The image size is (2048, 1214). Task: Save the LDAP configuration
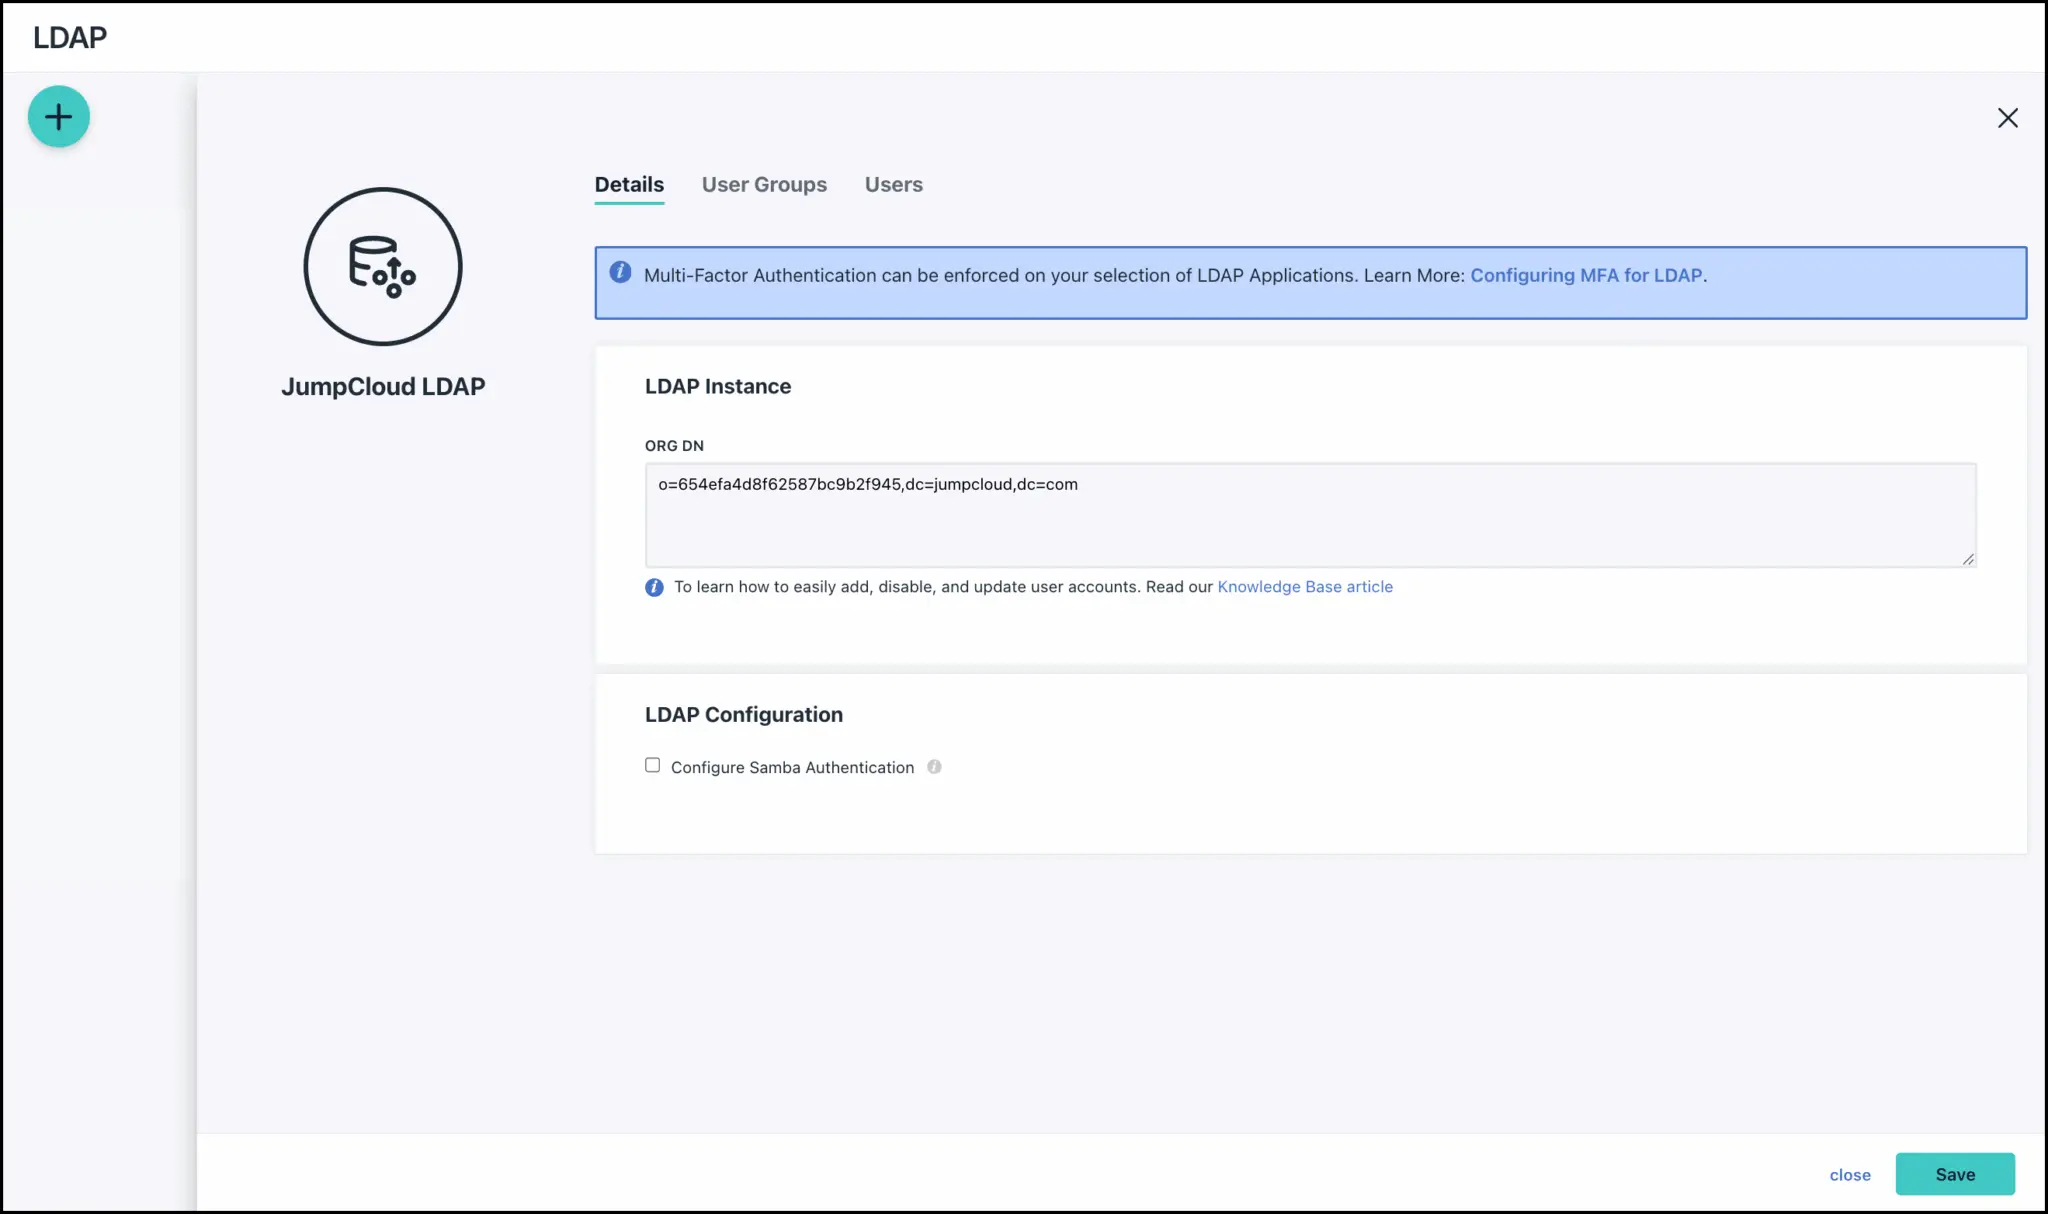[1955, 1174]
